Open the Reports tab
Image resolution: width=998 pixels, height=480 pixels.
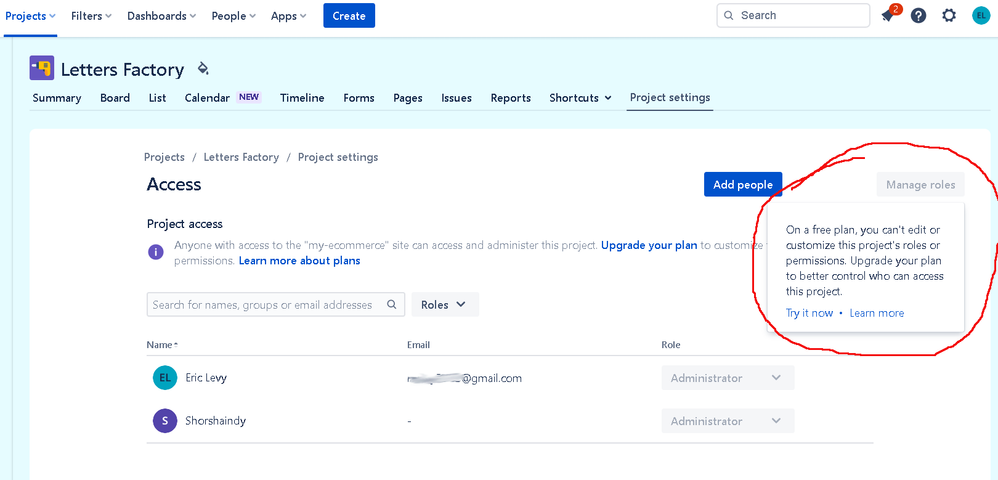point(510,98)
